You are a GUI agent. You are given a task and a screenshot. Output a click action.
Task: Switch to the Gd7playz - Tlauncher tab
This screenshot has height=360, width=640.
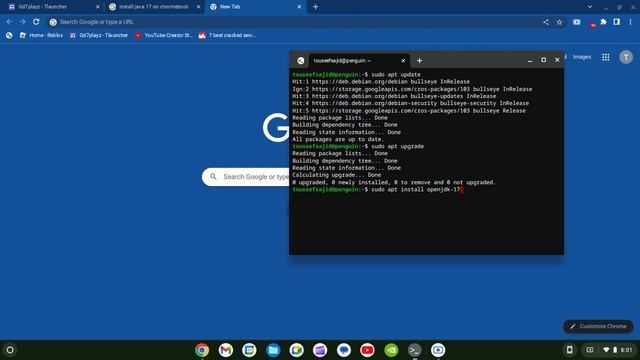click(x=52, y=7)
